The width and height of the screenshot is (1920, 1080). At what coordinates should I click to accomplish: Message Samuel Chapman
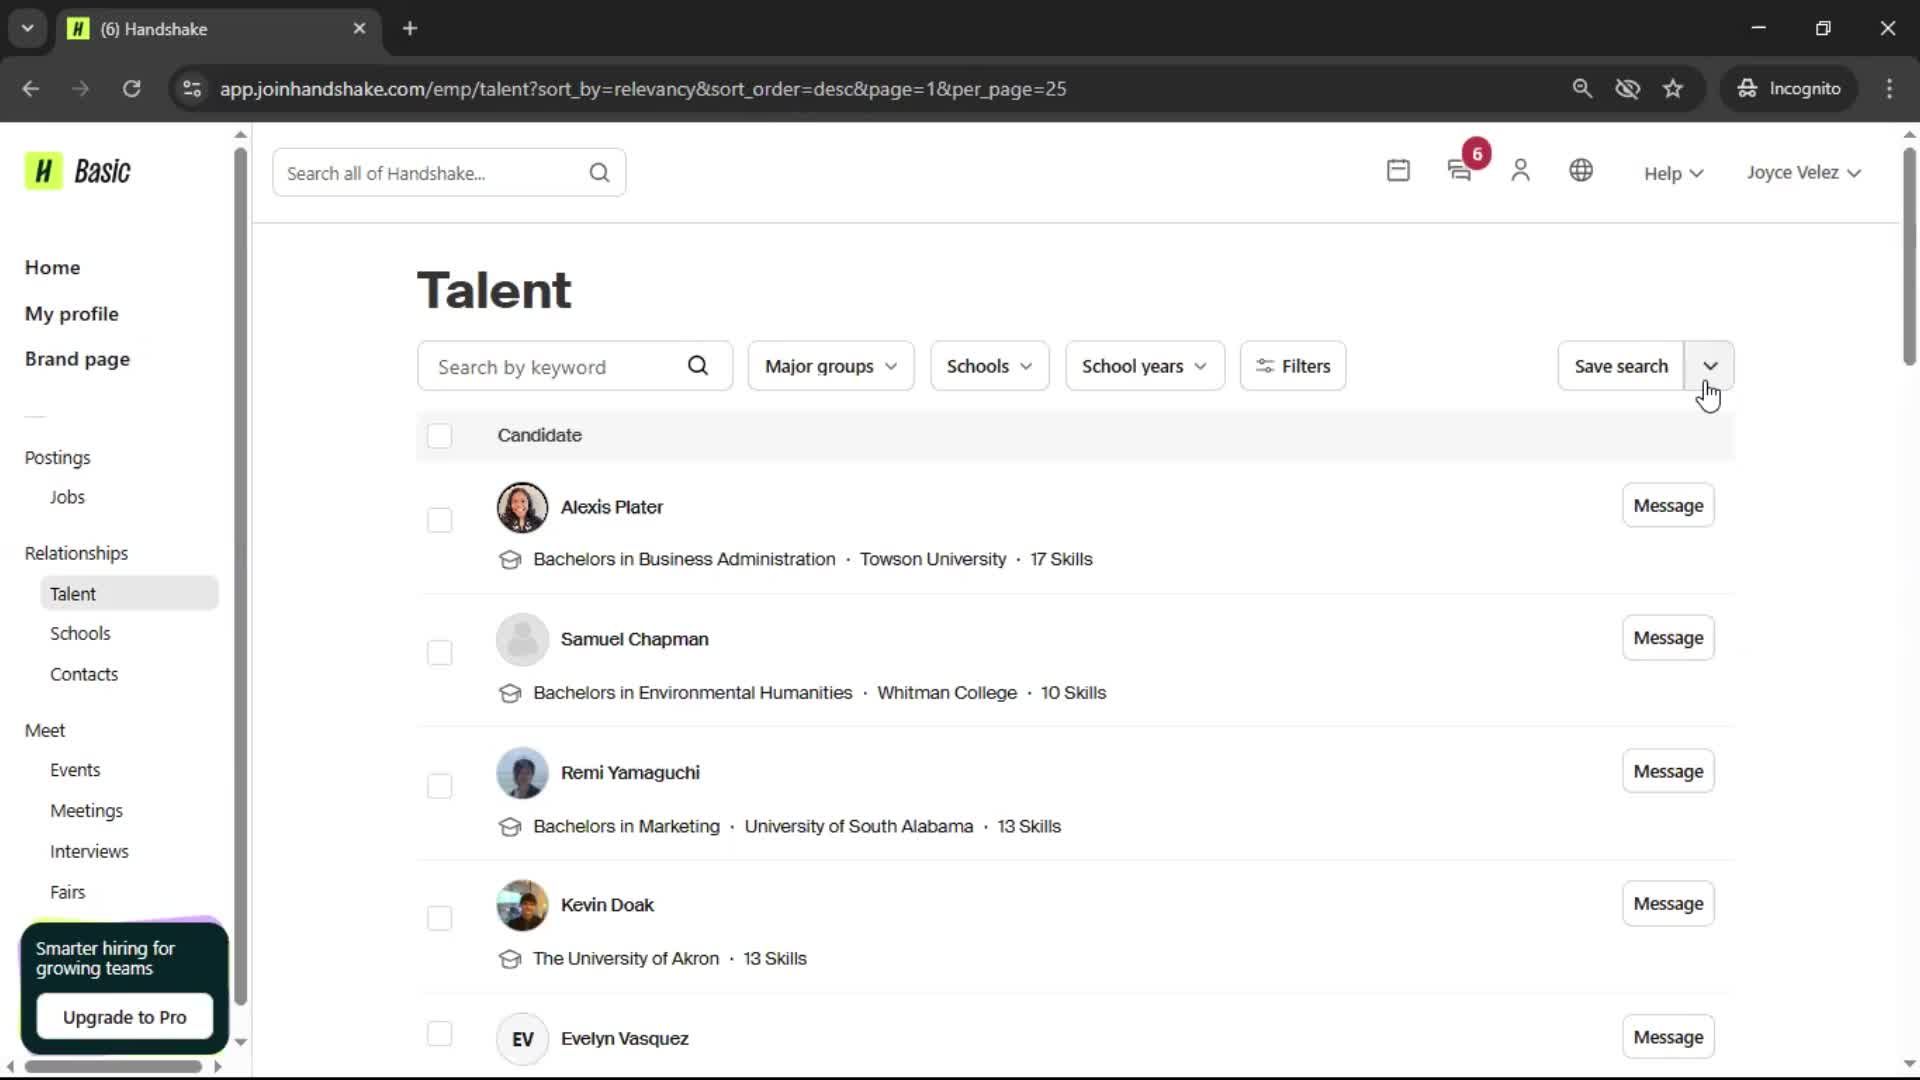pyautogui.click(x=1668, y=638)
